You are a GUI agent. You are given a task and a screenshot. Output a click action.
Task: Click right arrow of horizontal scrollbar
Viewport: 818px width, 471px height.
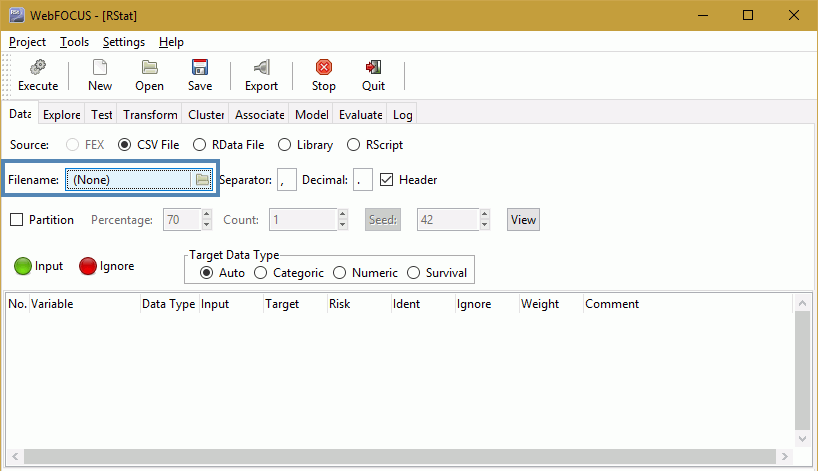pyautogui.click(x=785, y=456)
